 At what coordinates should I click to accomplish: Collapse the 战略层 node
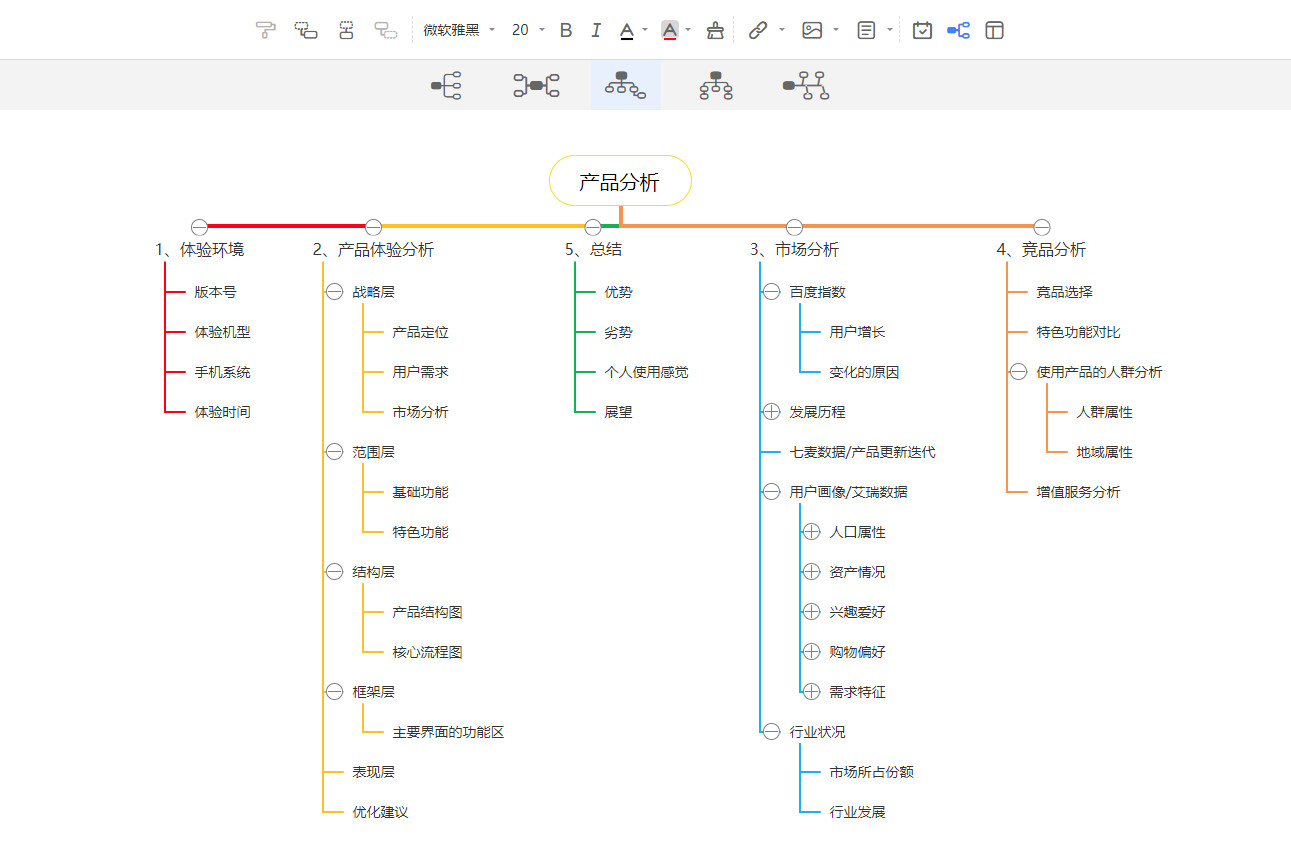(335, 292)
